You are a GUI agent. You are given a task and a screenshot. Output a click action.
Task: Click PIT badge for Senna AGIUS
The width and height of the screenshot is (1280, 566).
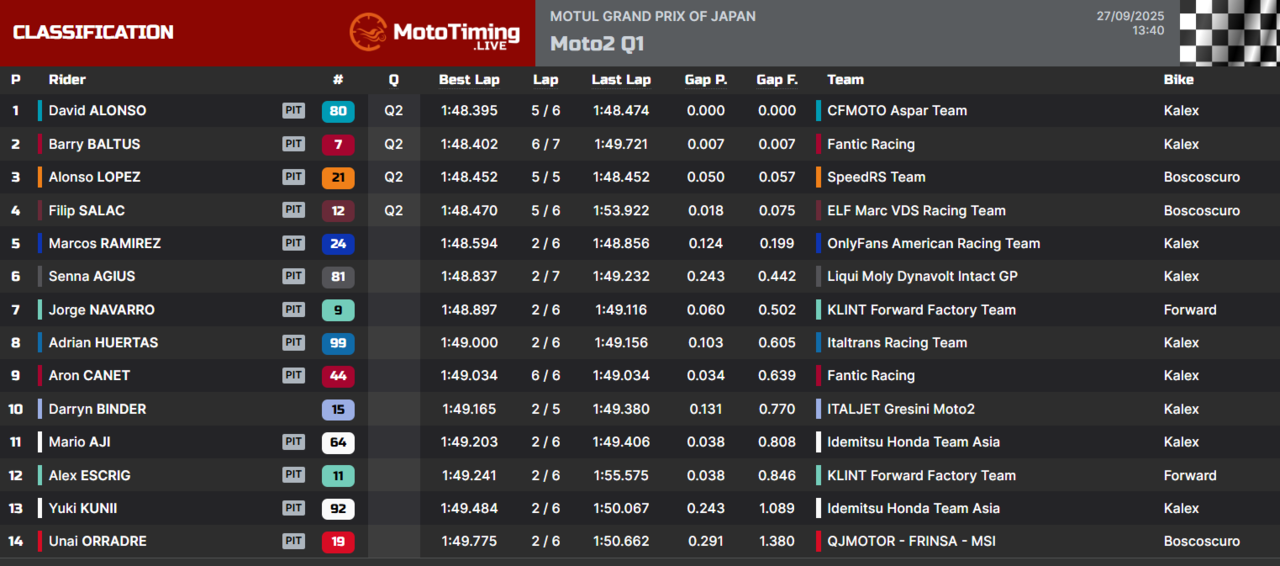coord(293,276)
